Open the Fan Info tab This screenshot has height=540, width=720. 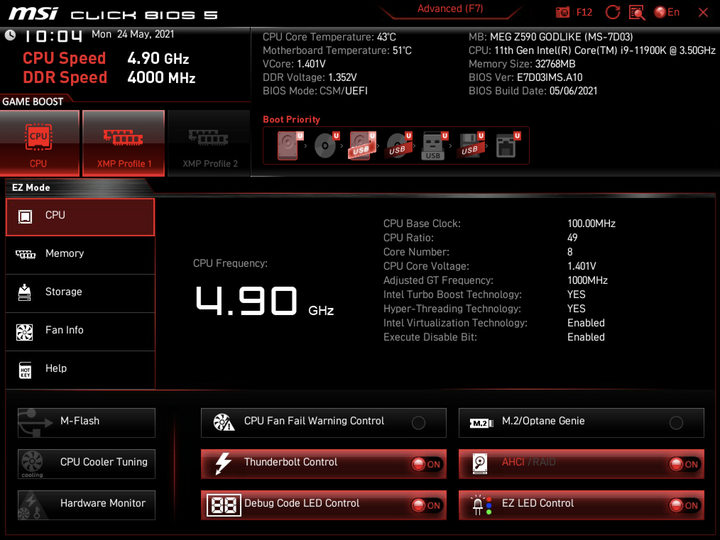pyautogui.click(x=80, y=332)
